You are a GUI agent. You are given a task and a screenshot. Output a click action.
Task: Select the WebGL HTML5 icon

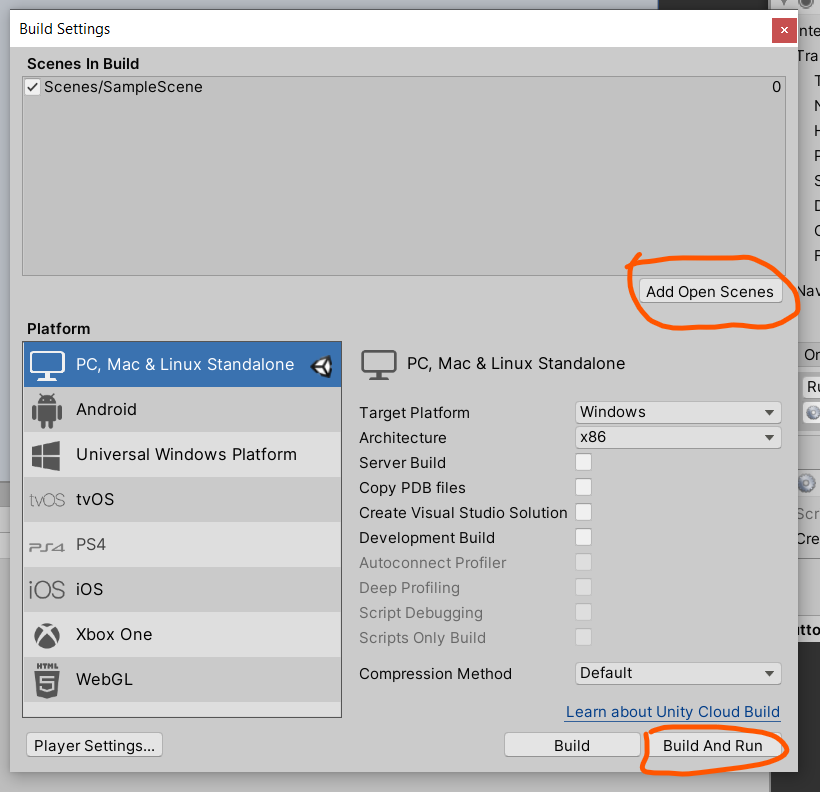[x=47, y=680]
